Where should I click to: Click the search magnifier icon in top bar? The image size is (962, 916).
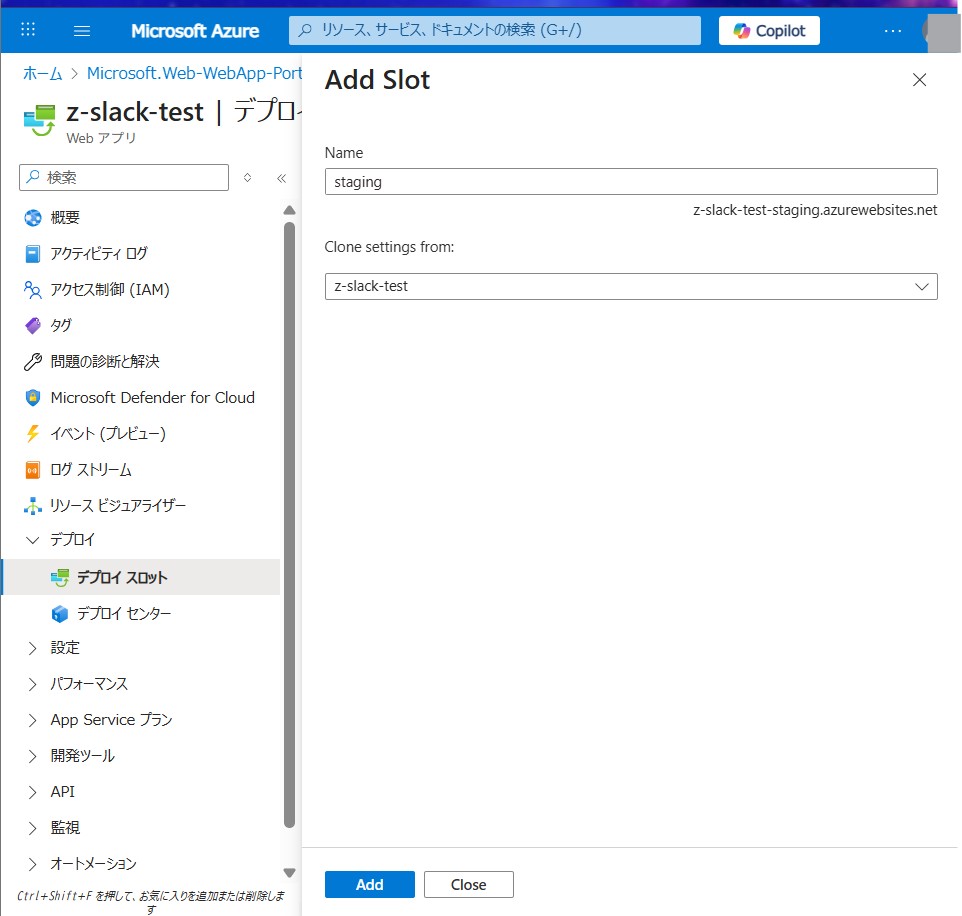(305, 30)
